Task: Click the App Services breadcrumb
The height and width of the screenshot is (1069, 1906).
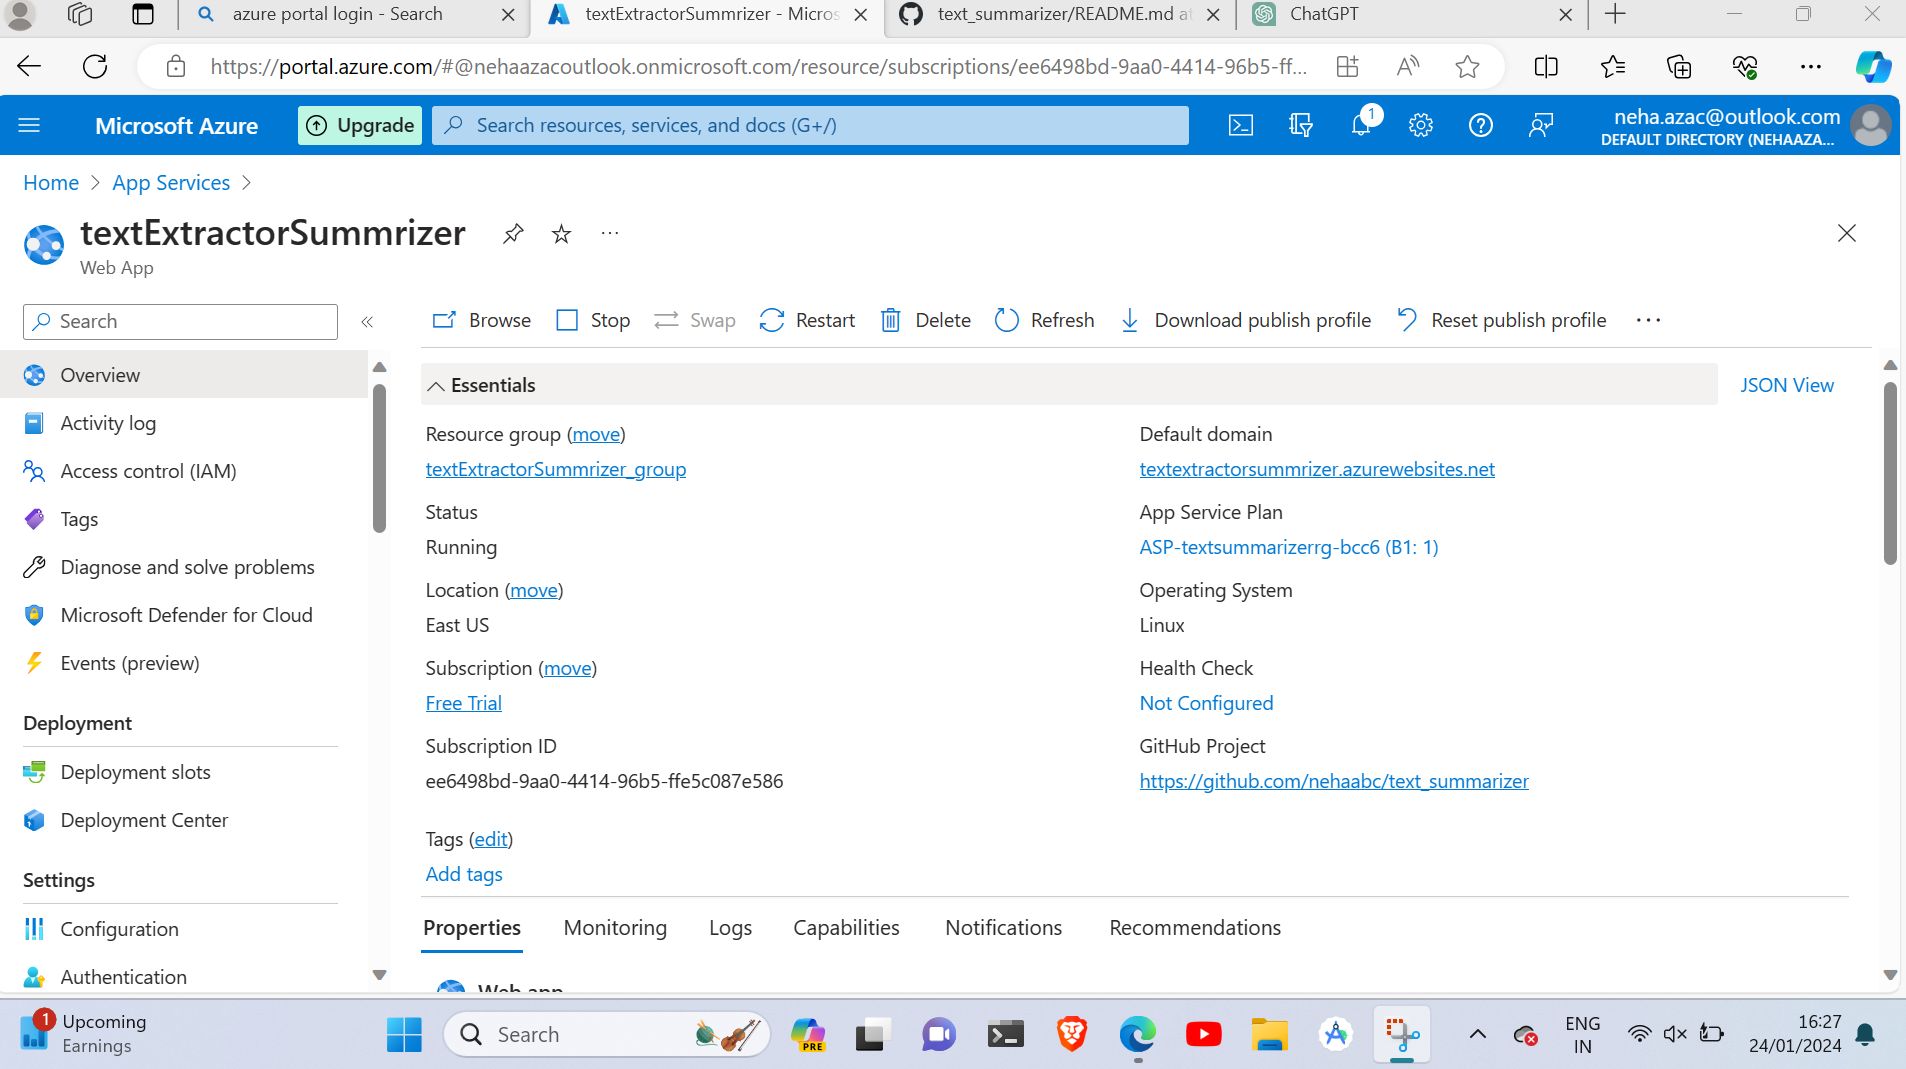Action: 171,183
